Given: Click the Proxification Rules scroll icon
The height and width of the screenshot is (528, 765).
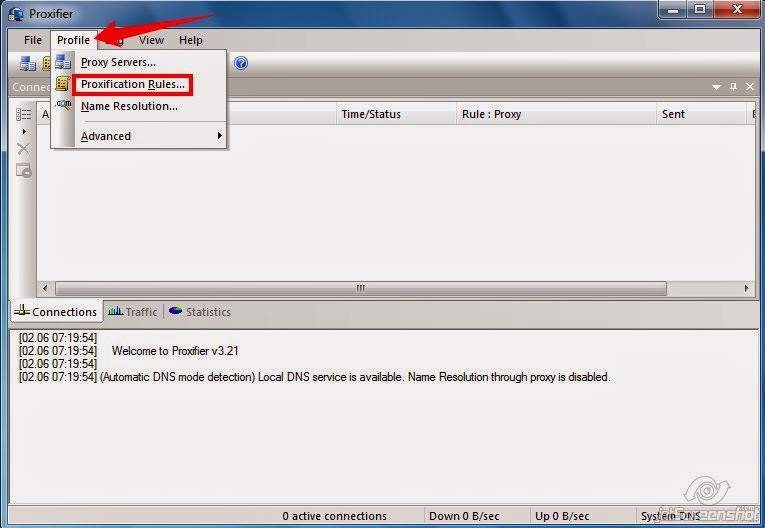Looking at the screenshot, I should [x=62, y=84].
